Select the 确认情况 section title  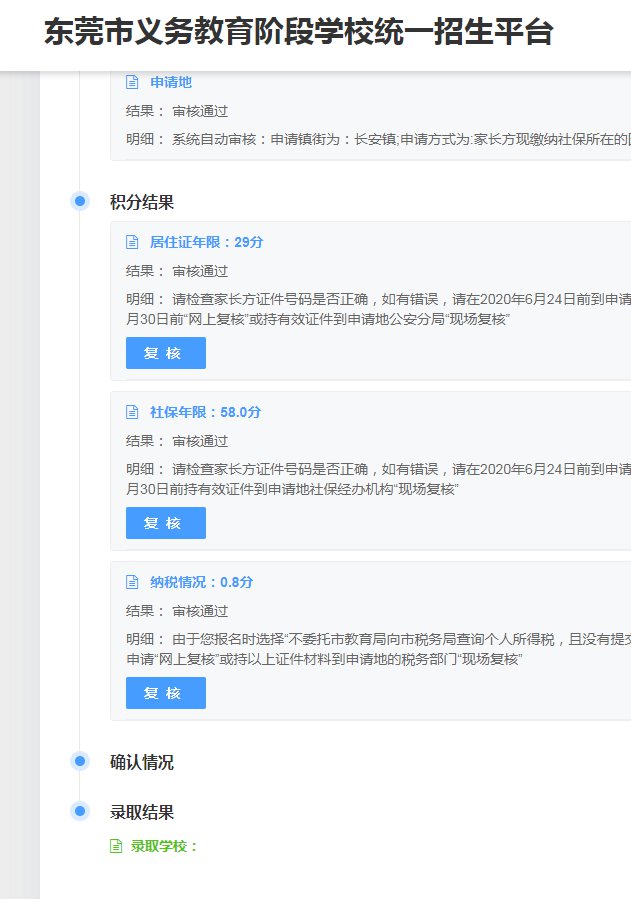click(x=142, y=762)
